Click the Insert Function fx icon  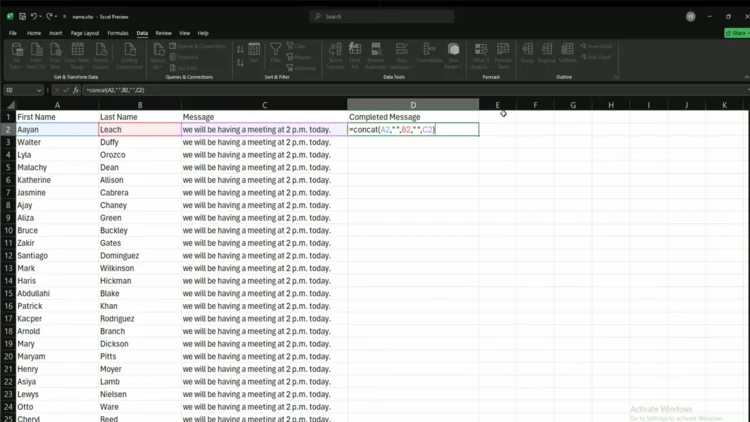pyautogui.click(x=76, y=90)
